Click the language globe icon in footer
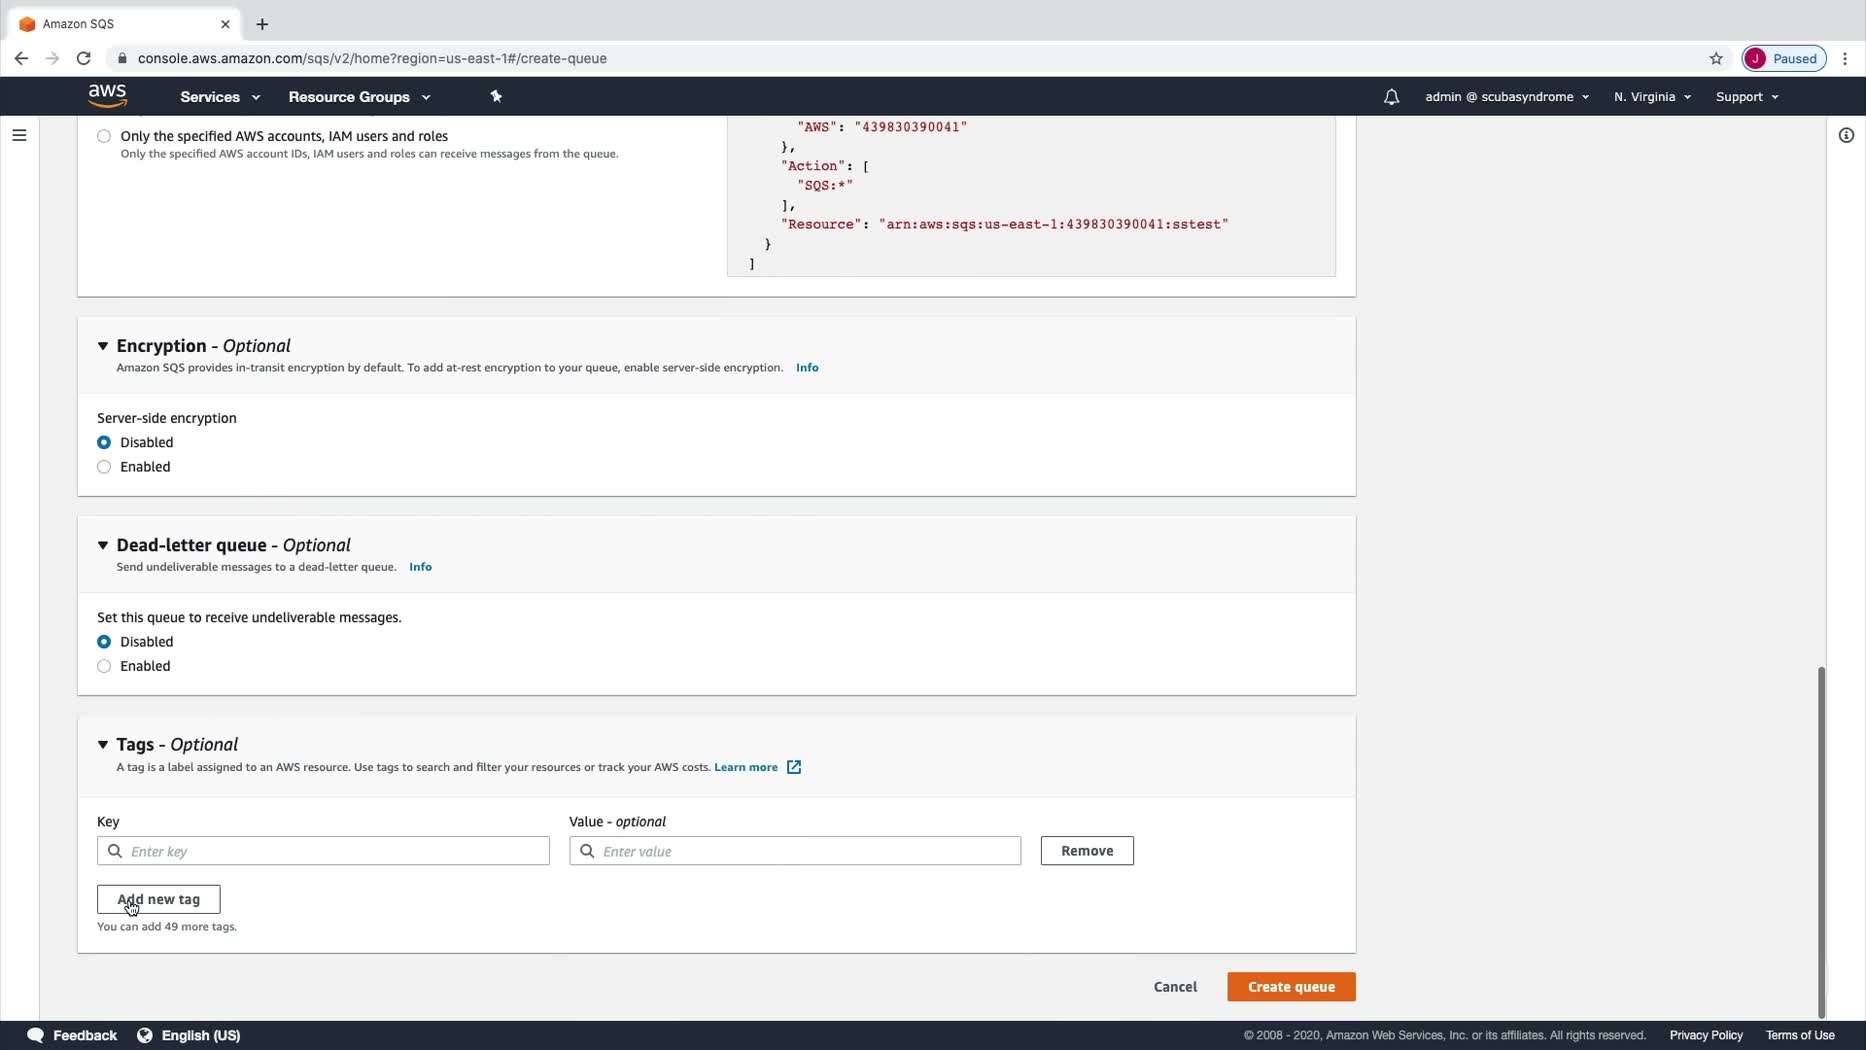Image resolution: width=1866 pixels, height=1050 pixels. (145, 1035)
